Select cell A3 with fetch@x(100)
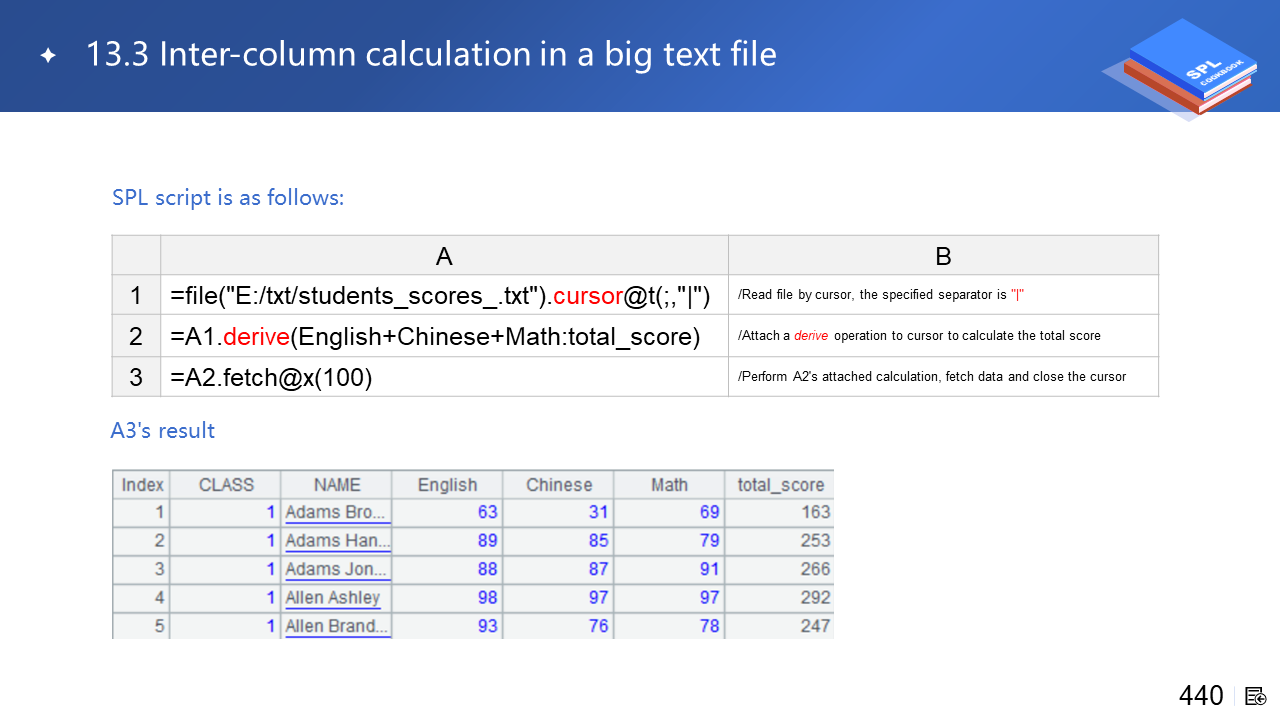This screenshot has height=720, width=1280. click(x=272, y=378)
